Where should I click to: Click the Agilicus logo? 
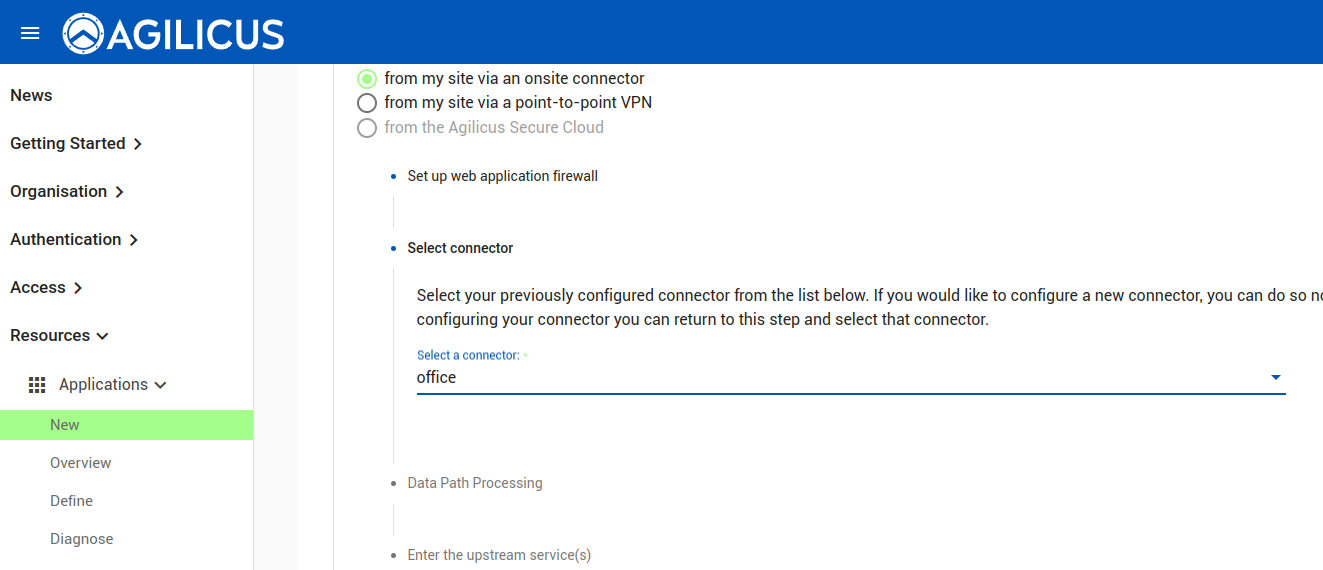(173, 33)
